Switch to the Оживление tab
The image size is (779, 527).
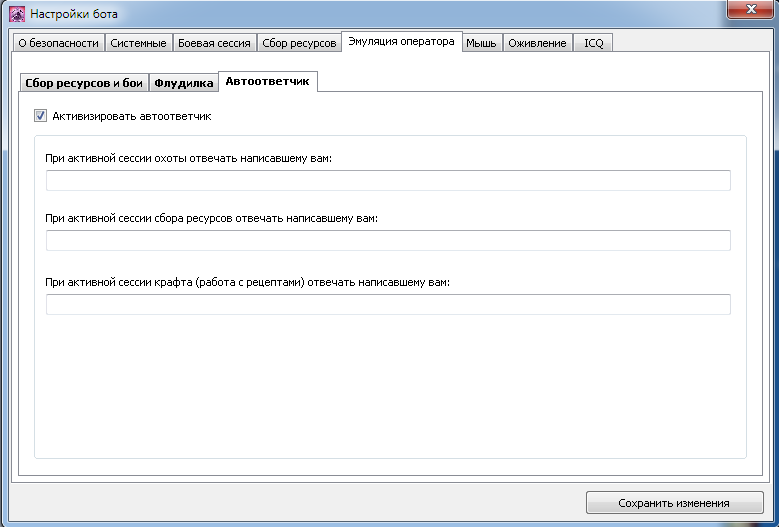[x=538, y=43]
